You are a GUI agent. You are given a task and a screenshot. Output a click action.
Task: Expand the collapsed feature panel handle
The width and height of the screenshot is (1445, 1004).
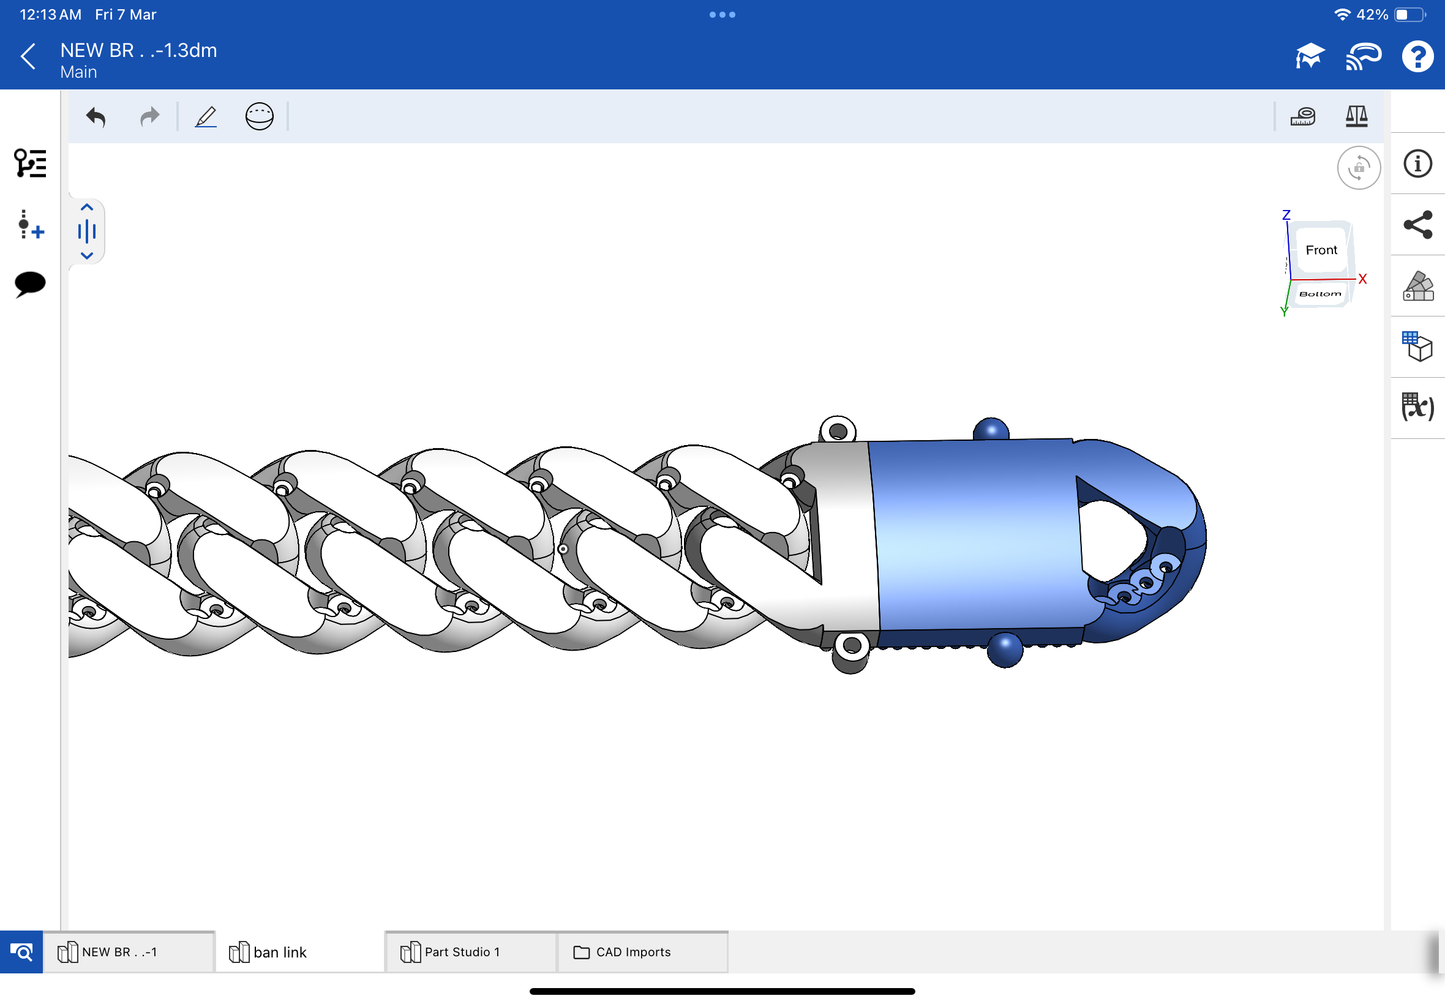coord(87,232)
